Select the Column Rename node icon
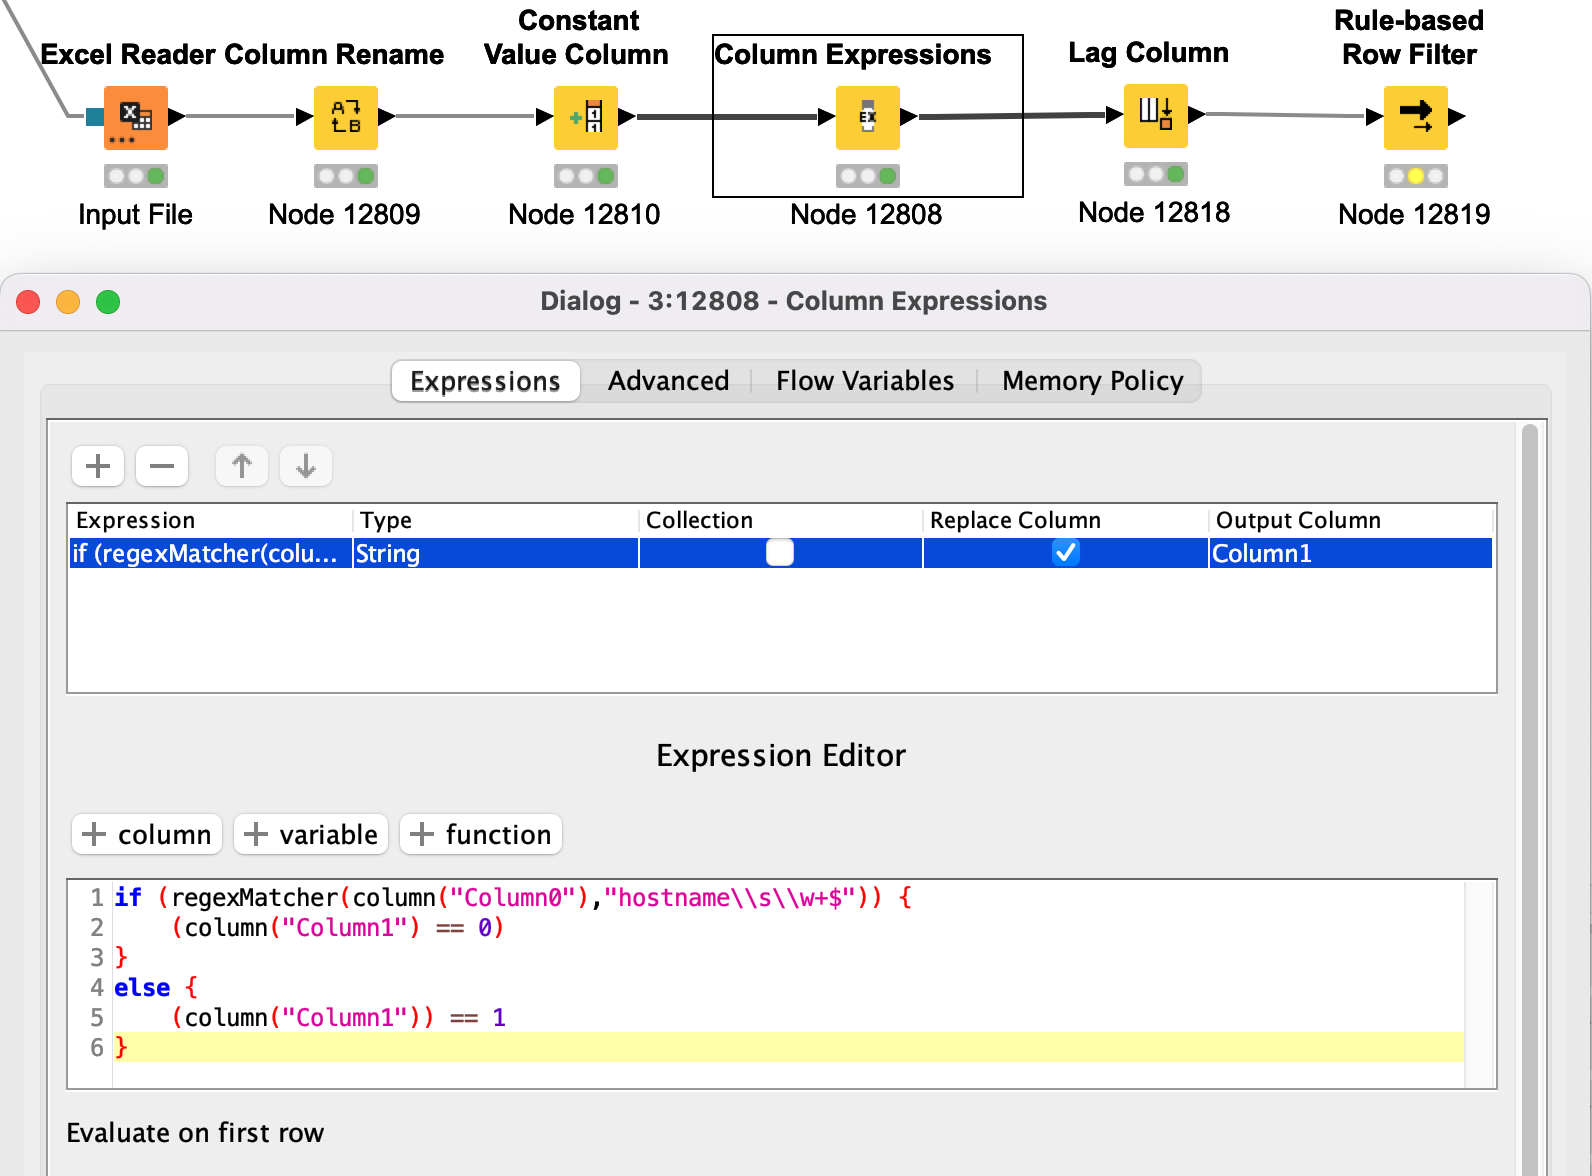1592x1176 pixels. [x=345, y=117]
